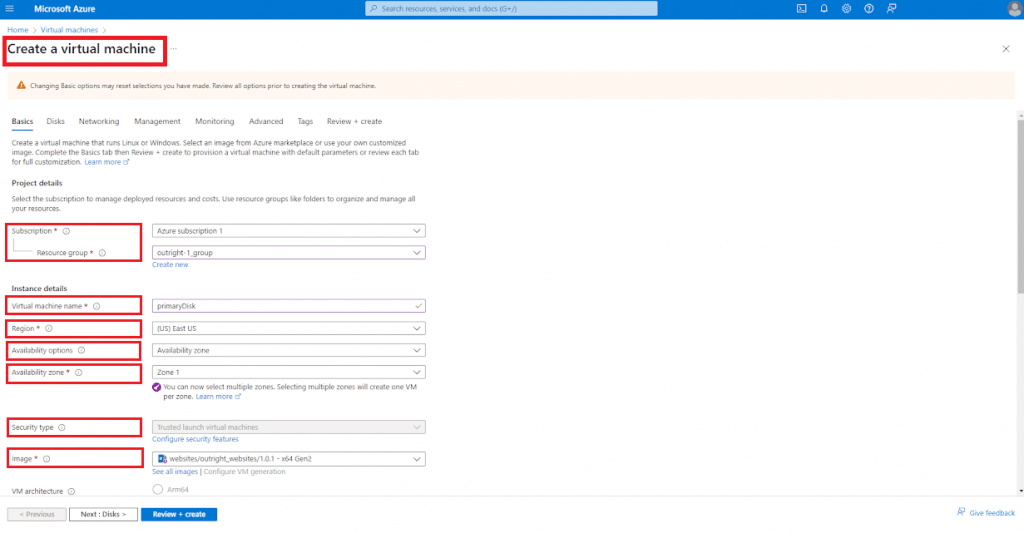The image size is (1024, 533).
Task: Open the help question mark menu
Action: coord(869,8)
